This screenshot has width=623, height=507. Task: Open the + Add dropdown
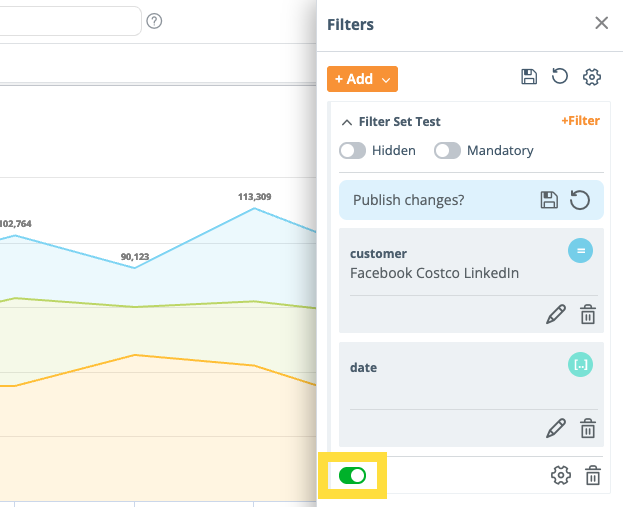click(x=362, y=79)
